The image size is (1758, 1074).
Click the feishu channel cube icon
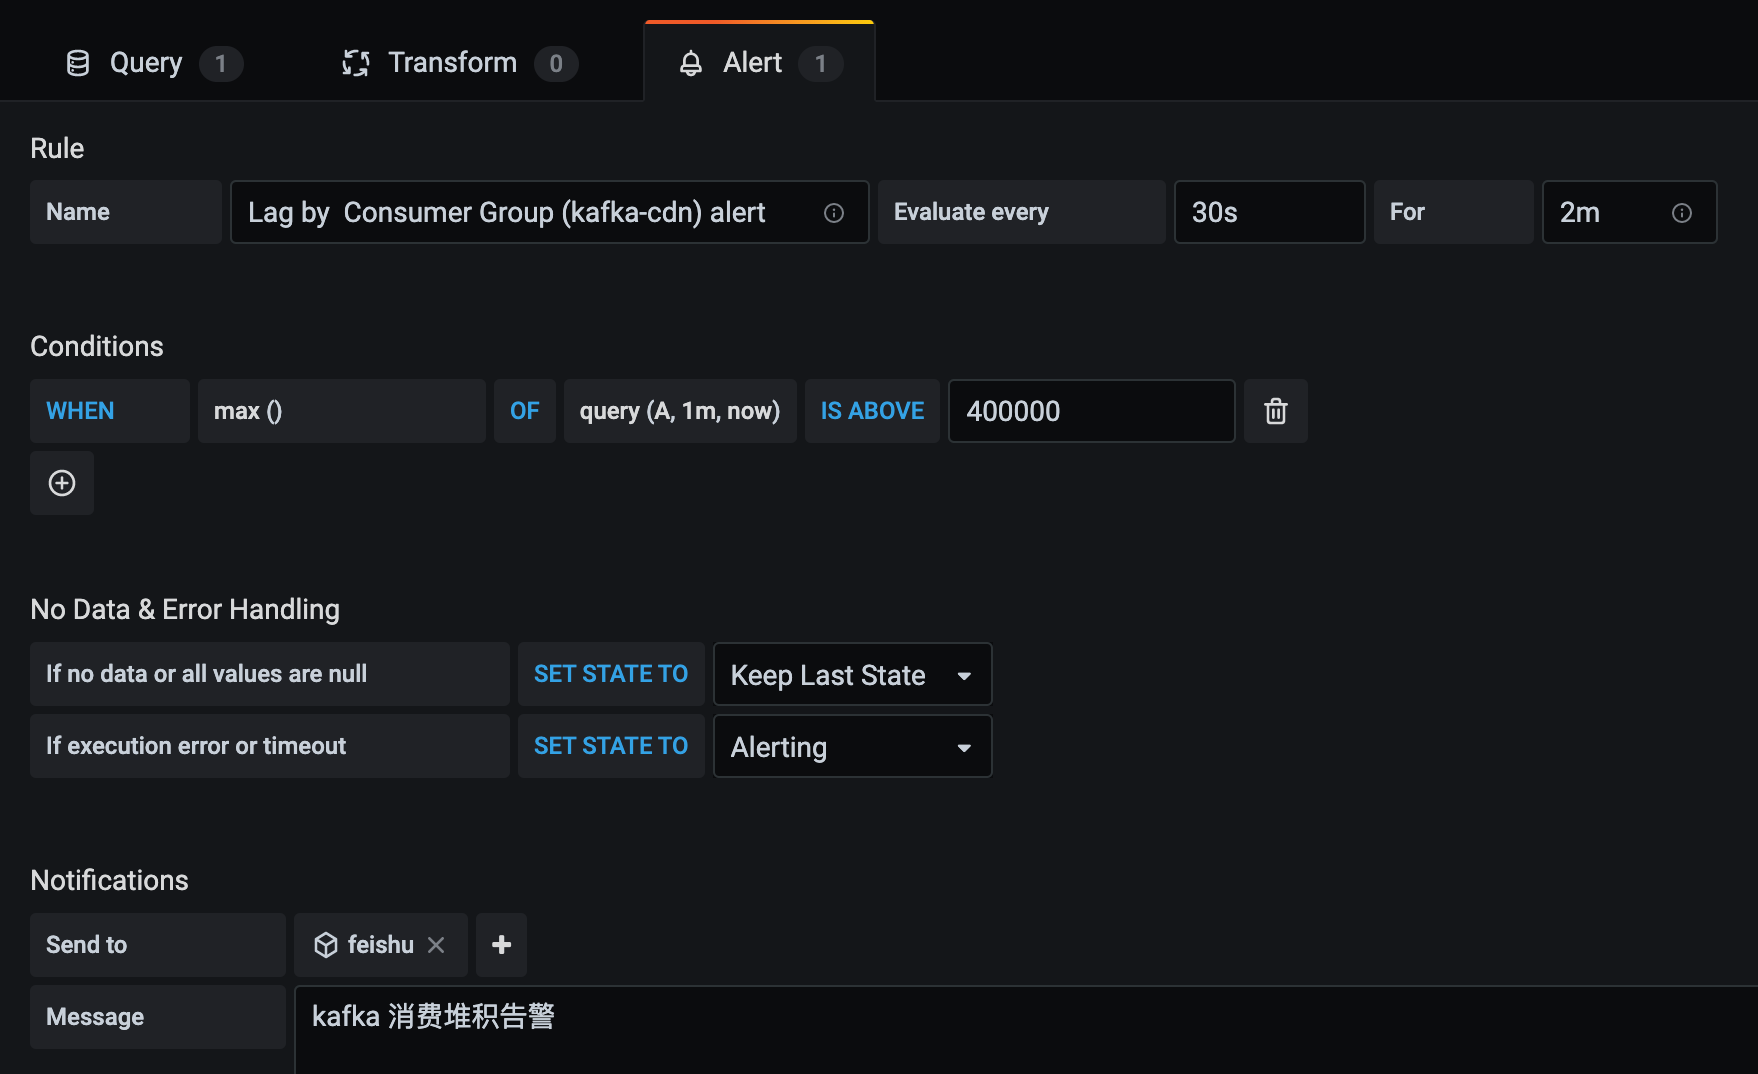(326, 945)
